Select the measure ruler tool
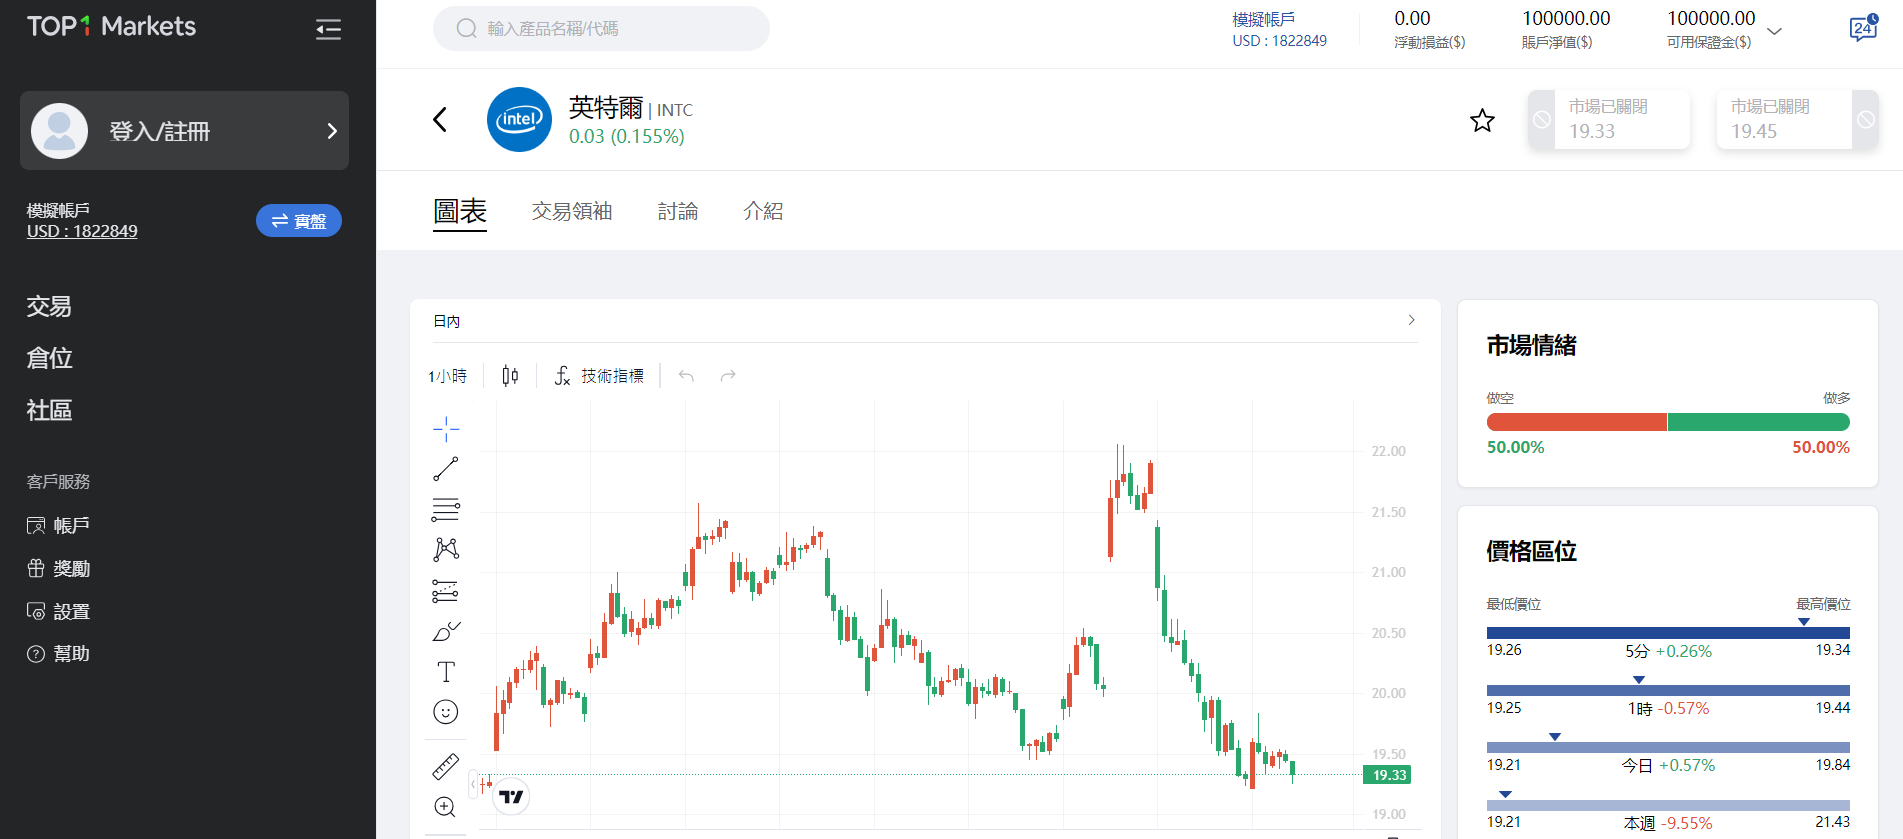The width and height of the screenshot is (1903, 839). tap(446, 765)
